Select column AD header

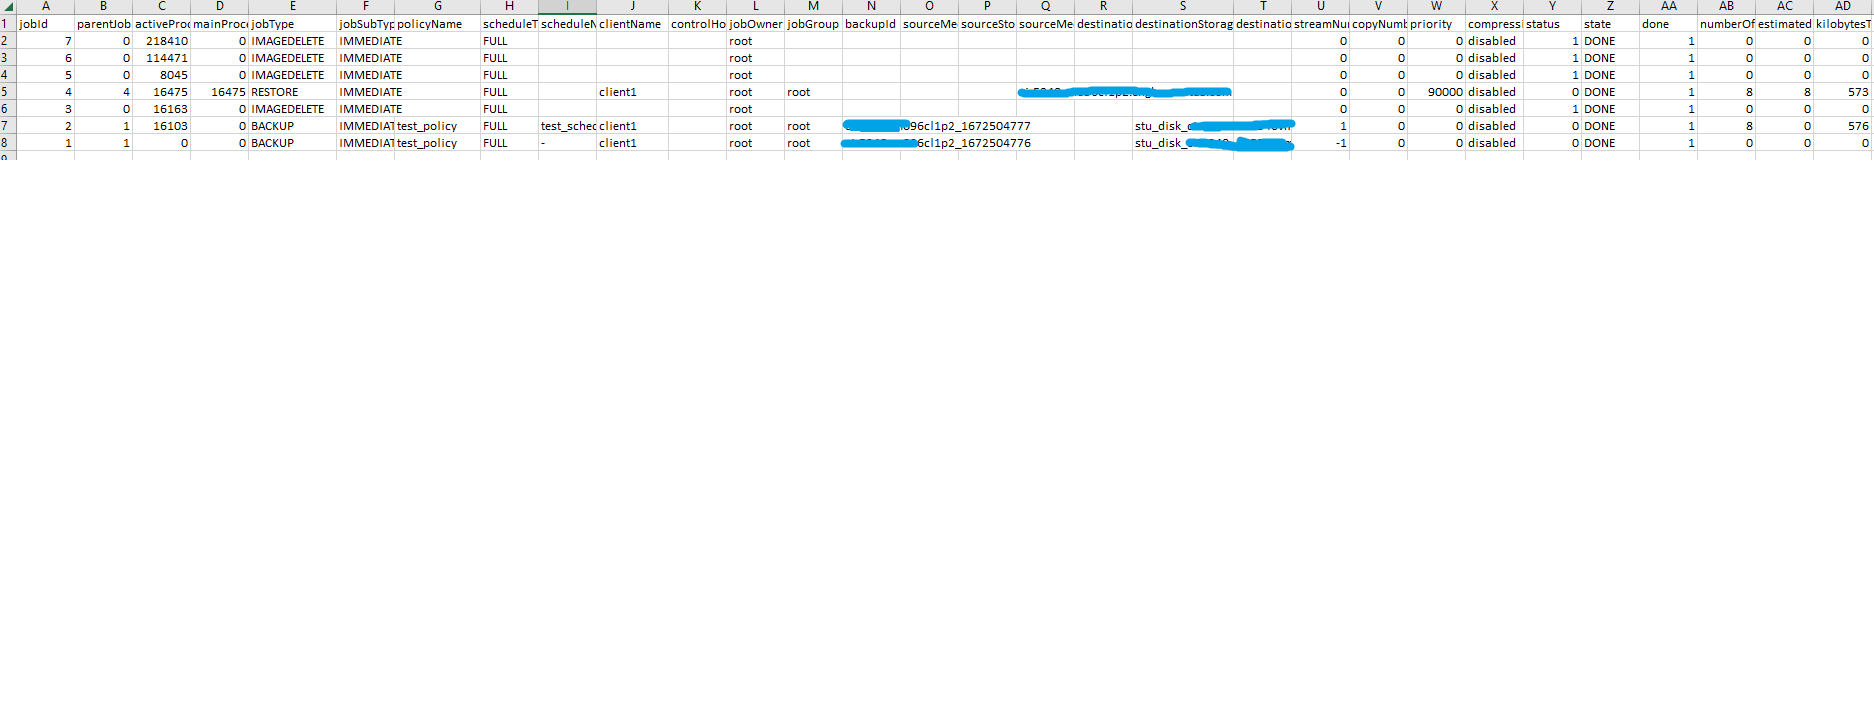click(1843, 6)
